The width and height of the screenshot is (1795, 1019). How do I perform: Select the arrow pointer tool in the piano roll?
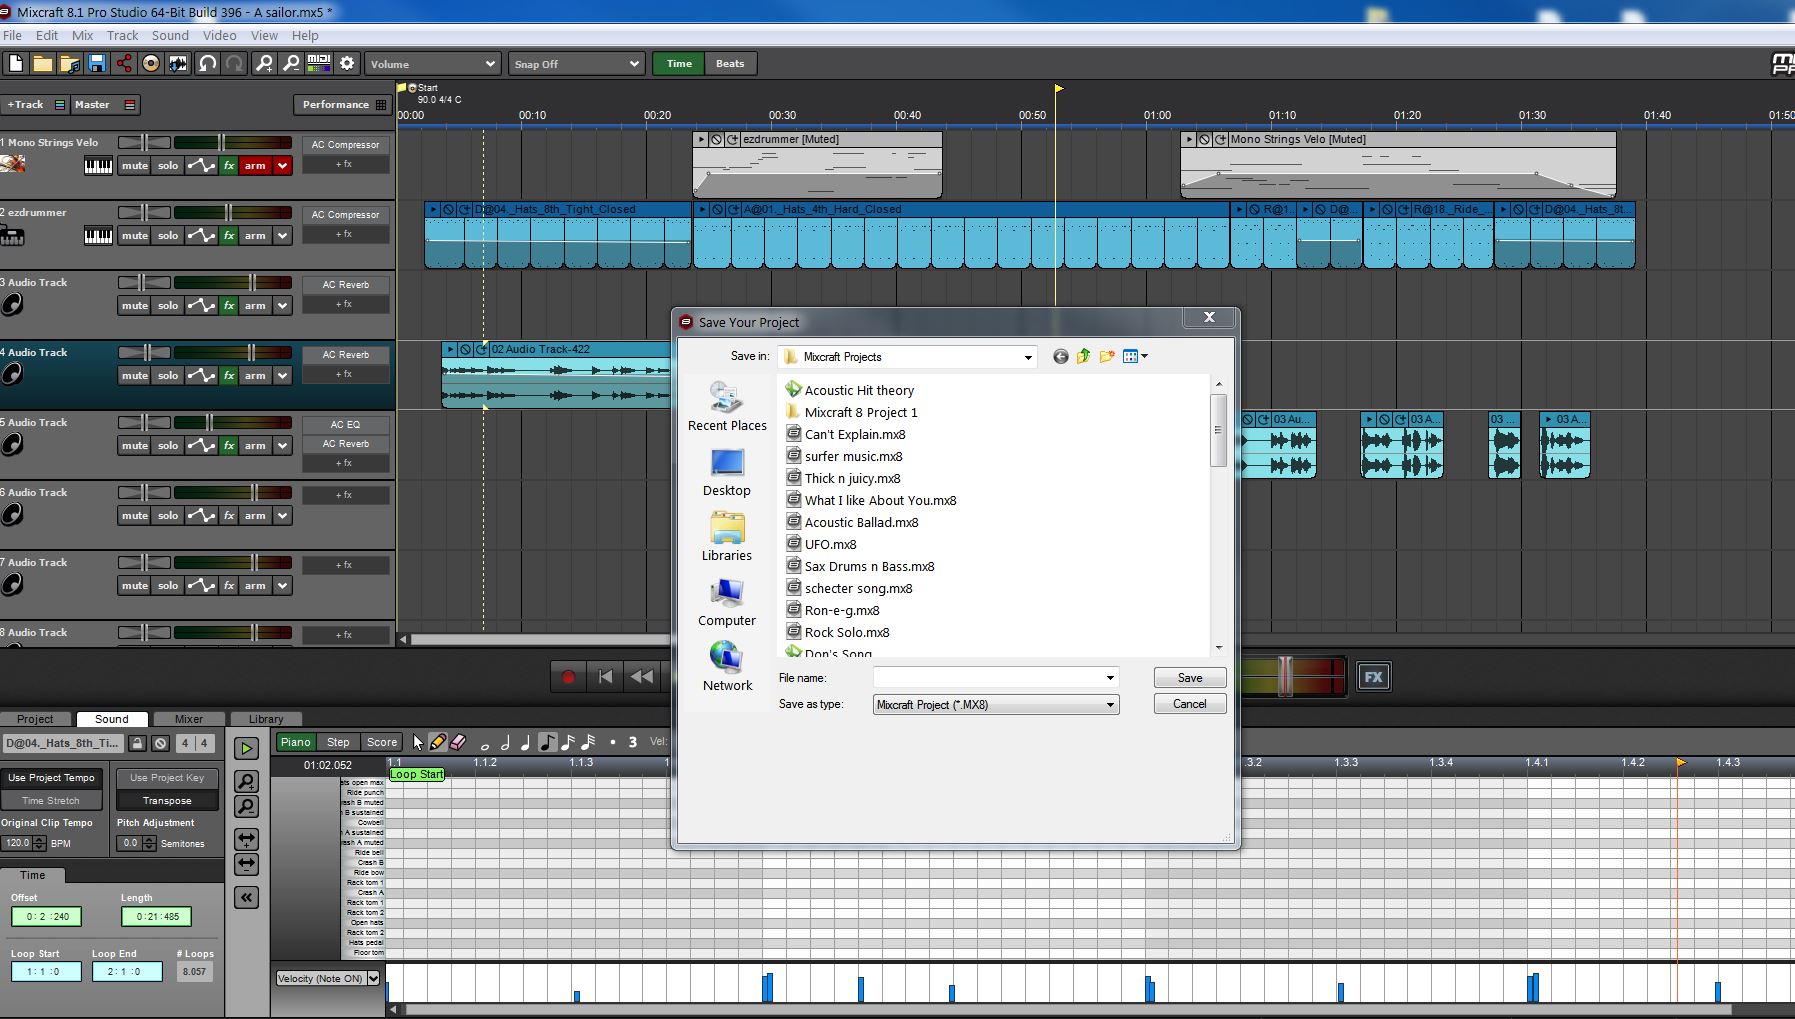[x=418, y=742]
